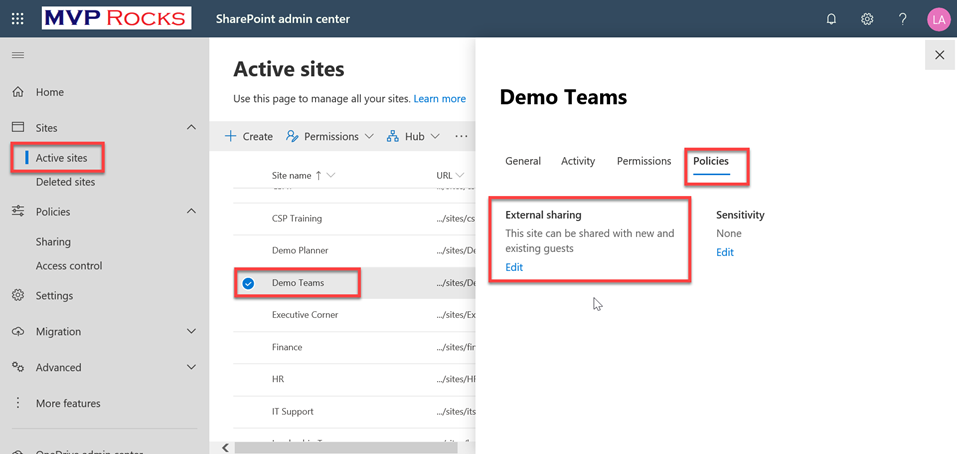Open the Permissions dropdown chevron
Screen dimensions: 957x454
(369, 137)
